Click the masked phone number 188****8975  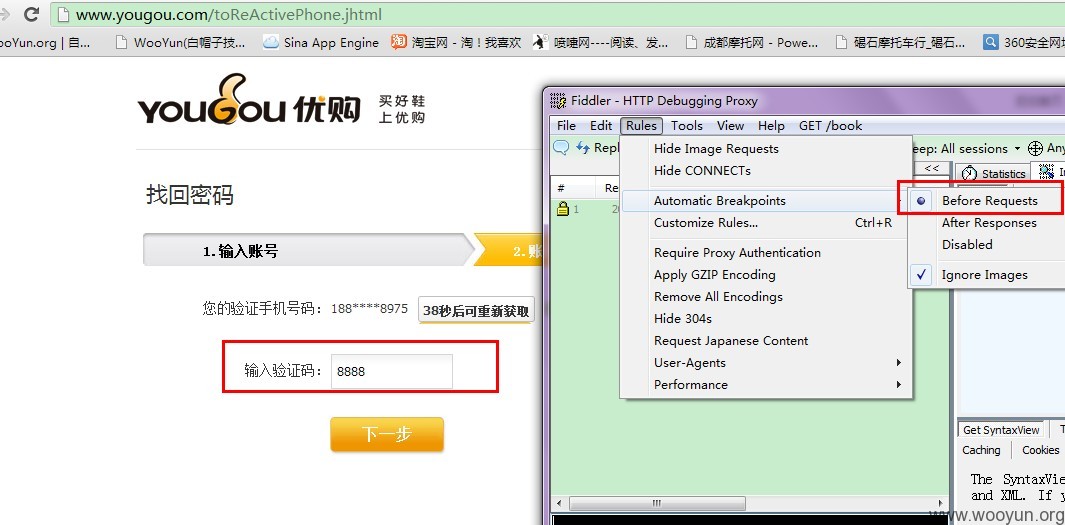coord(369,309)
